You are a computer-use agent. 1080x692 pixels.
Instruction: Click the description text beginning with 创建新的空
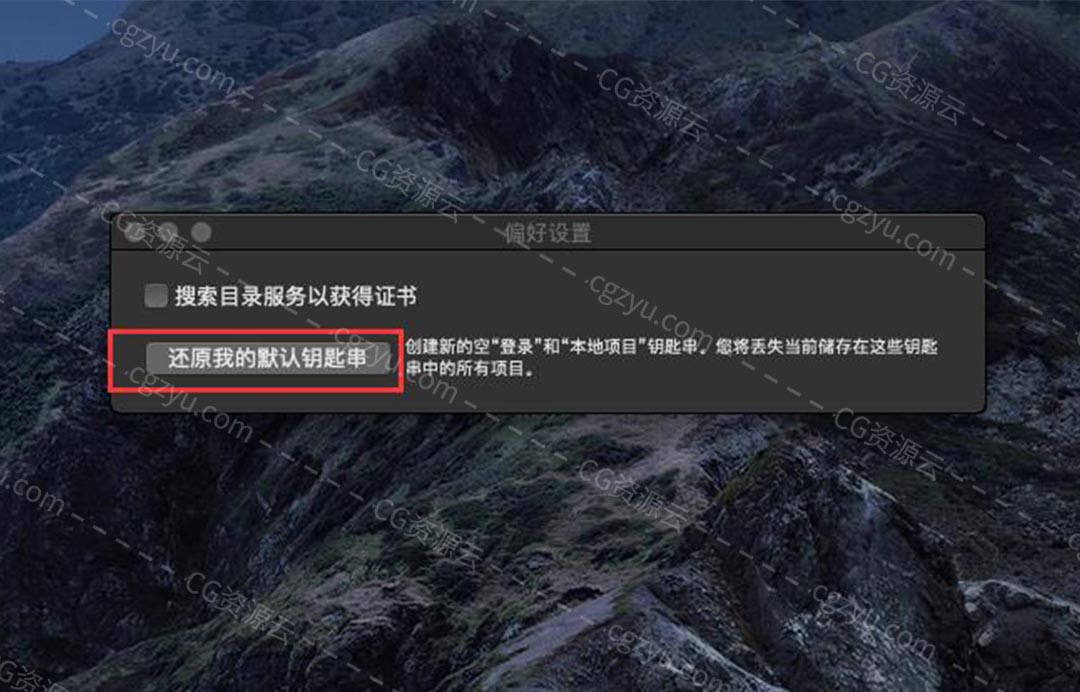672,357
